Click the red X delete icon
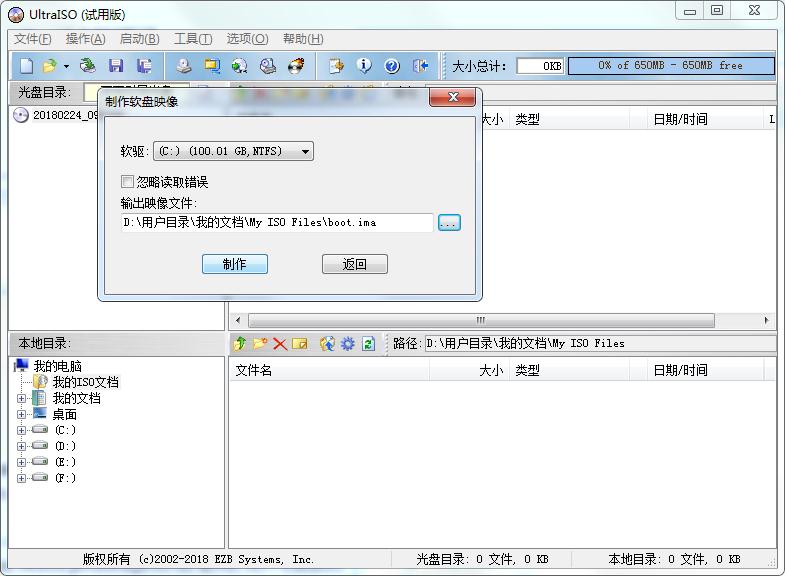Screen dimensions: 785x576 280,343
